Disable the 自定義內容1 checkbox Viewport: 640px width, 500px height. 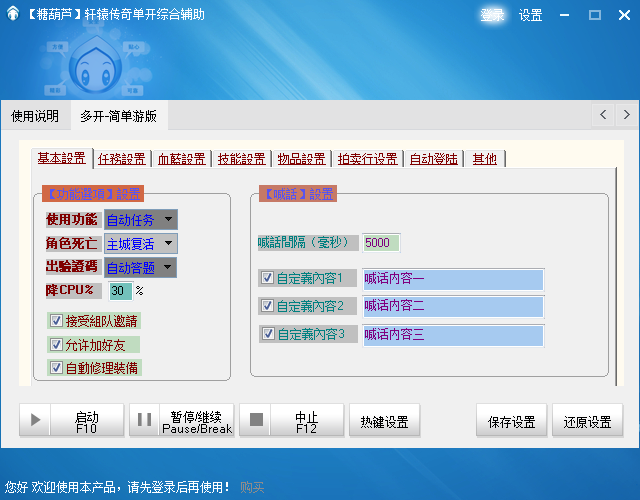267,278
